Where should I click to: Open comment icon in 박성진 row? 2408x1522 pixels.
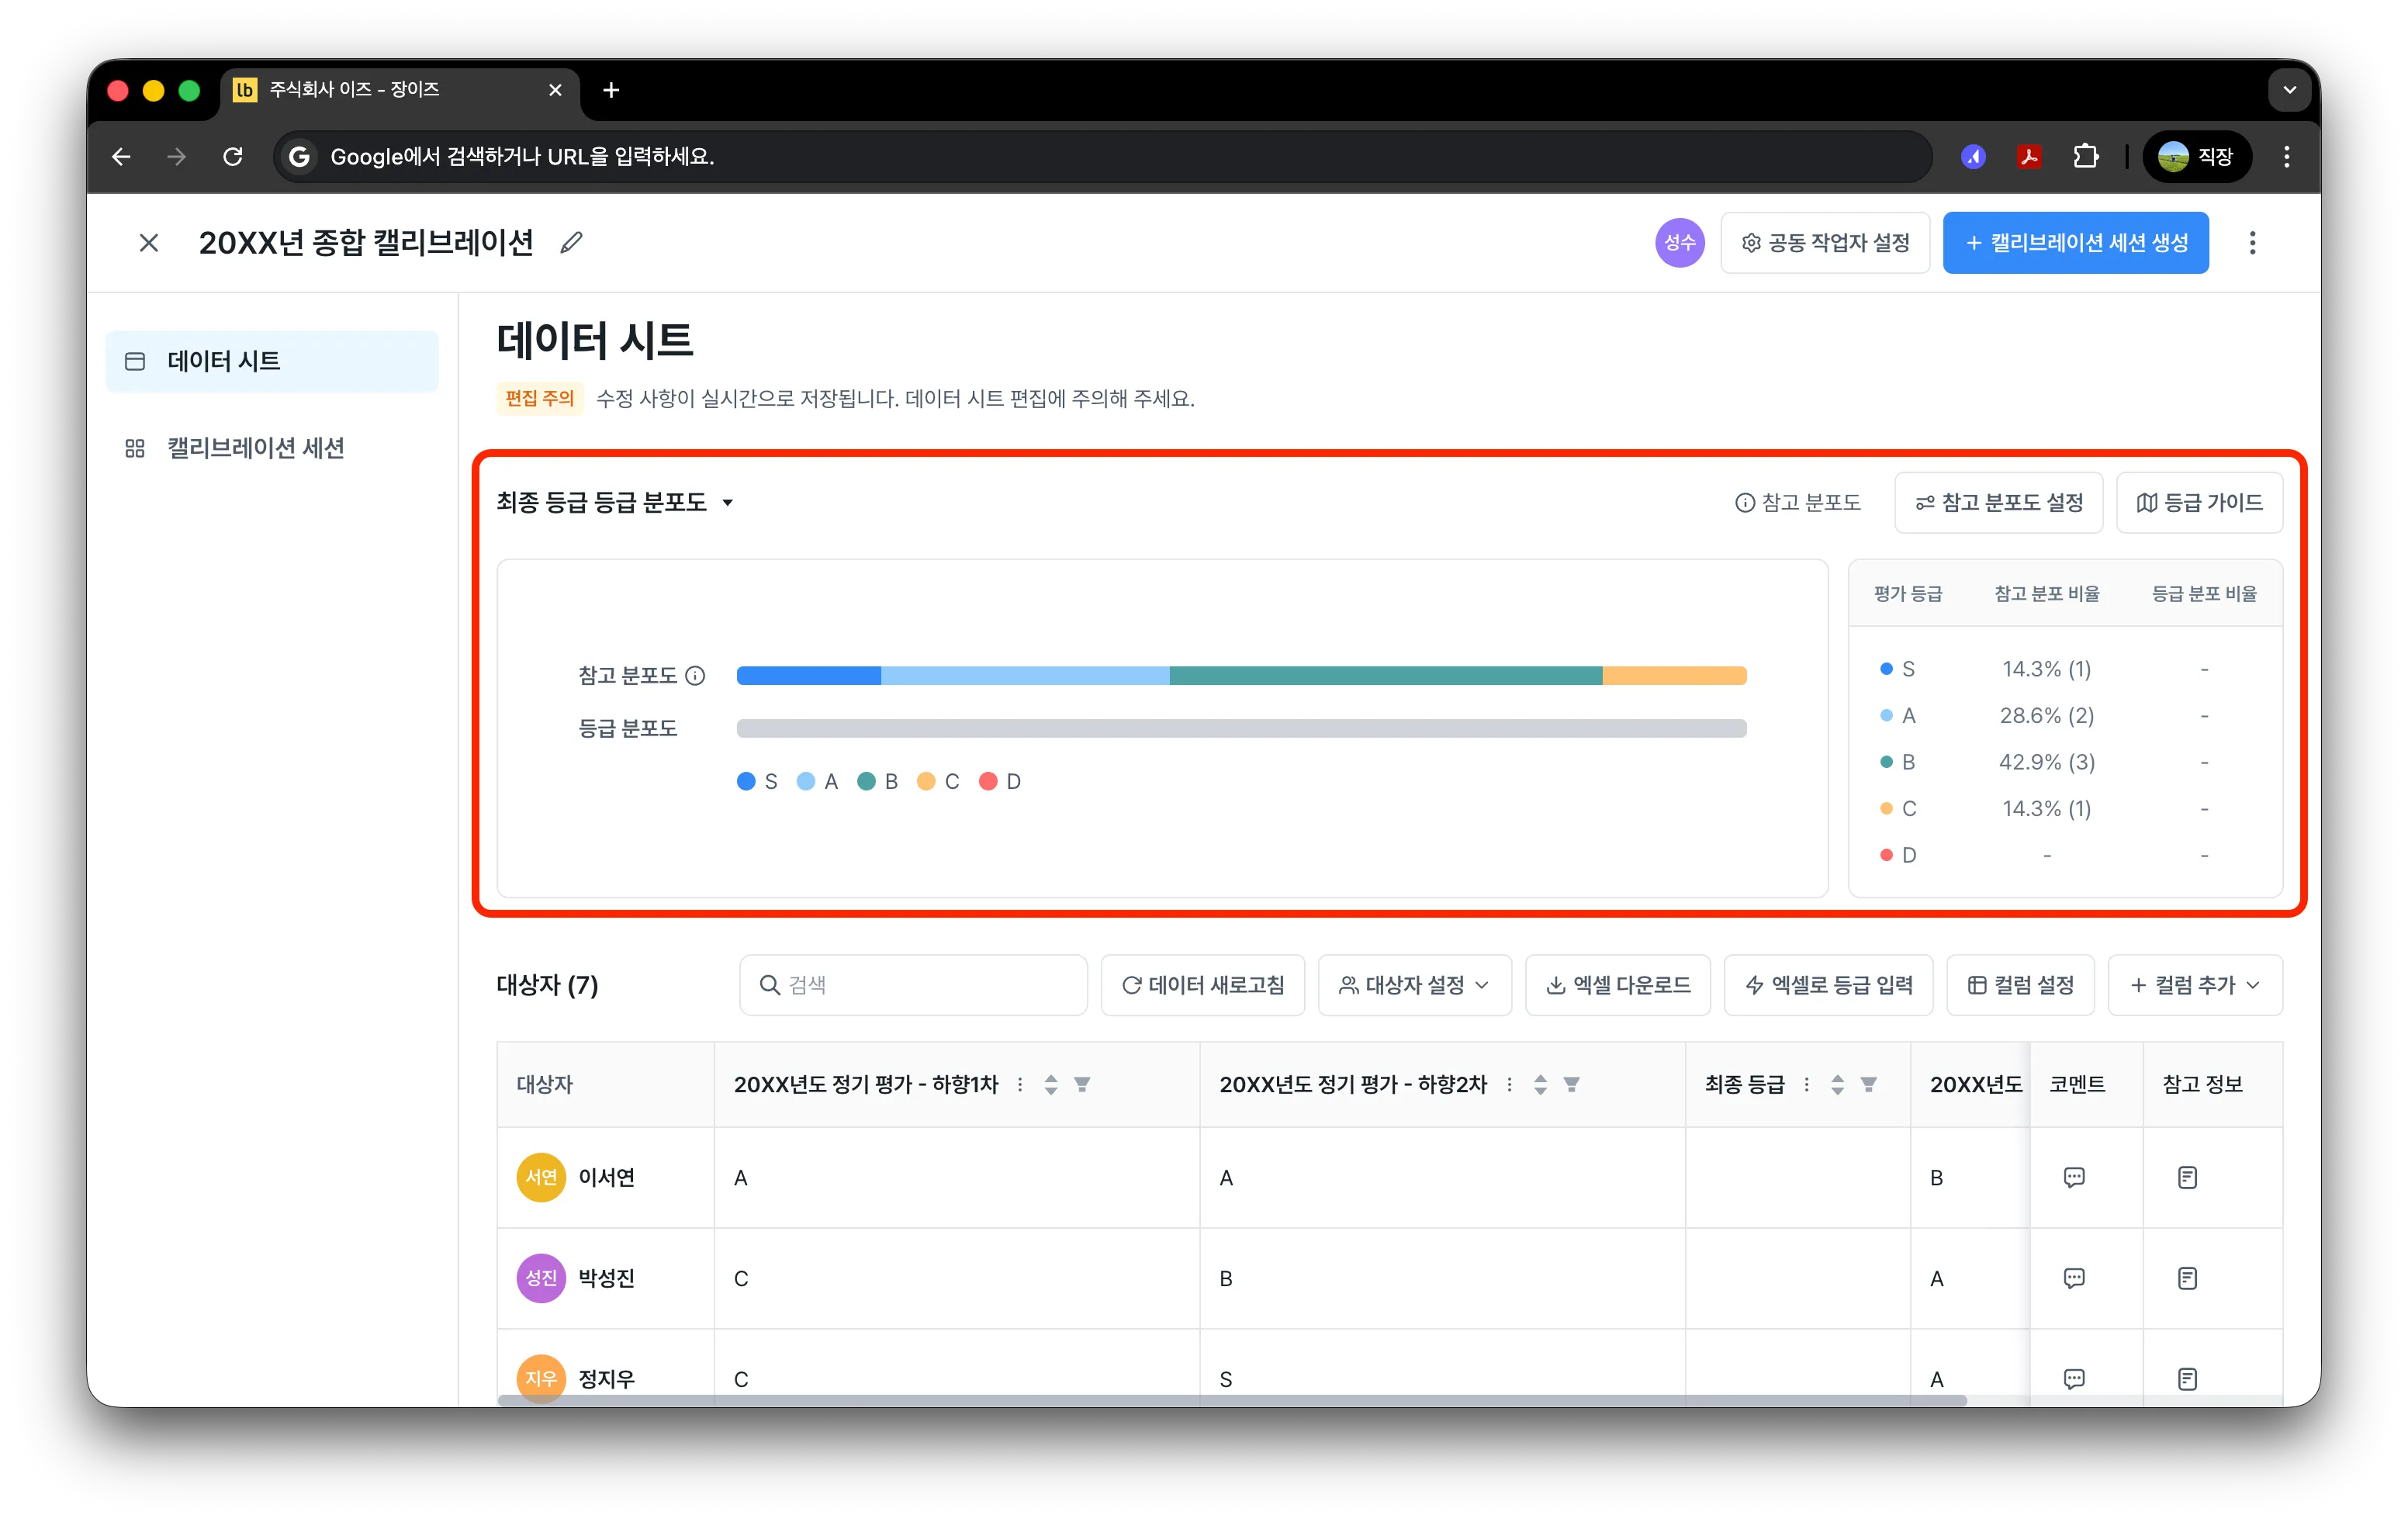2074,1278
